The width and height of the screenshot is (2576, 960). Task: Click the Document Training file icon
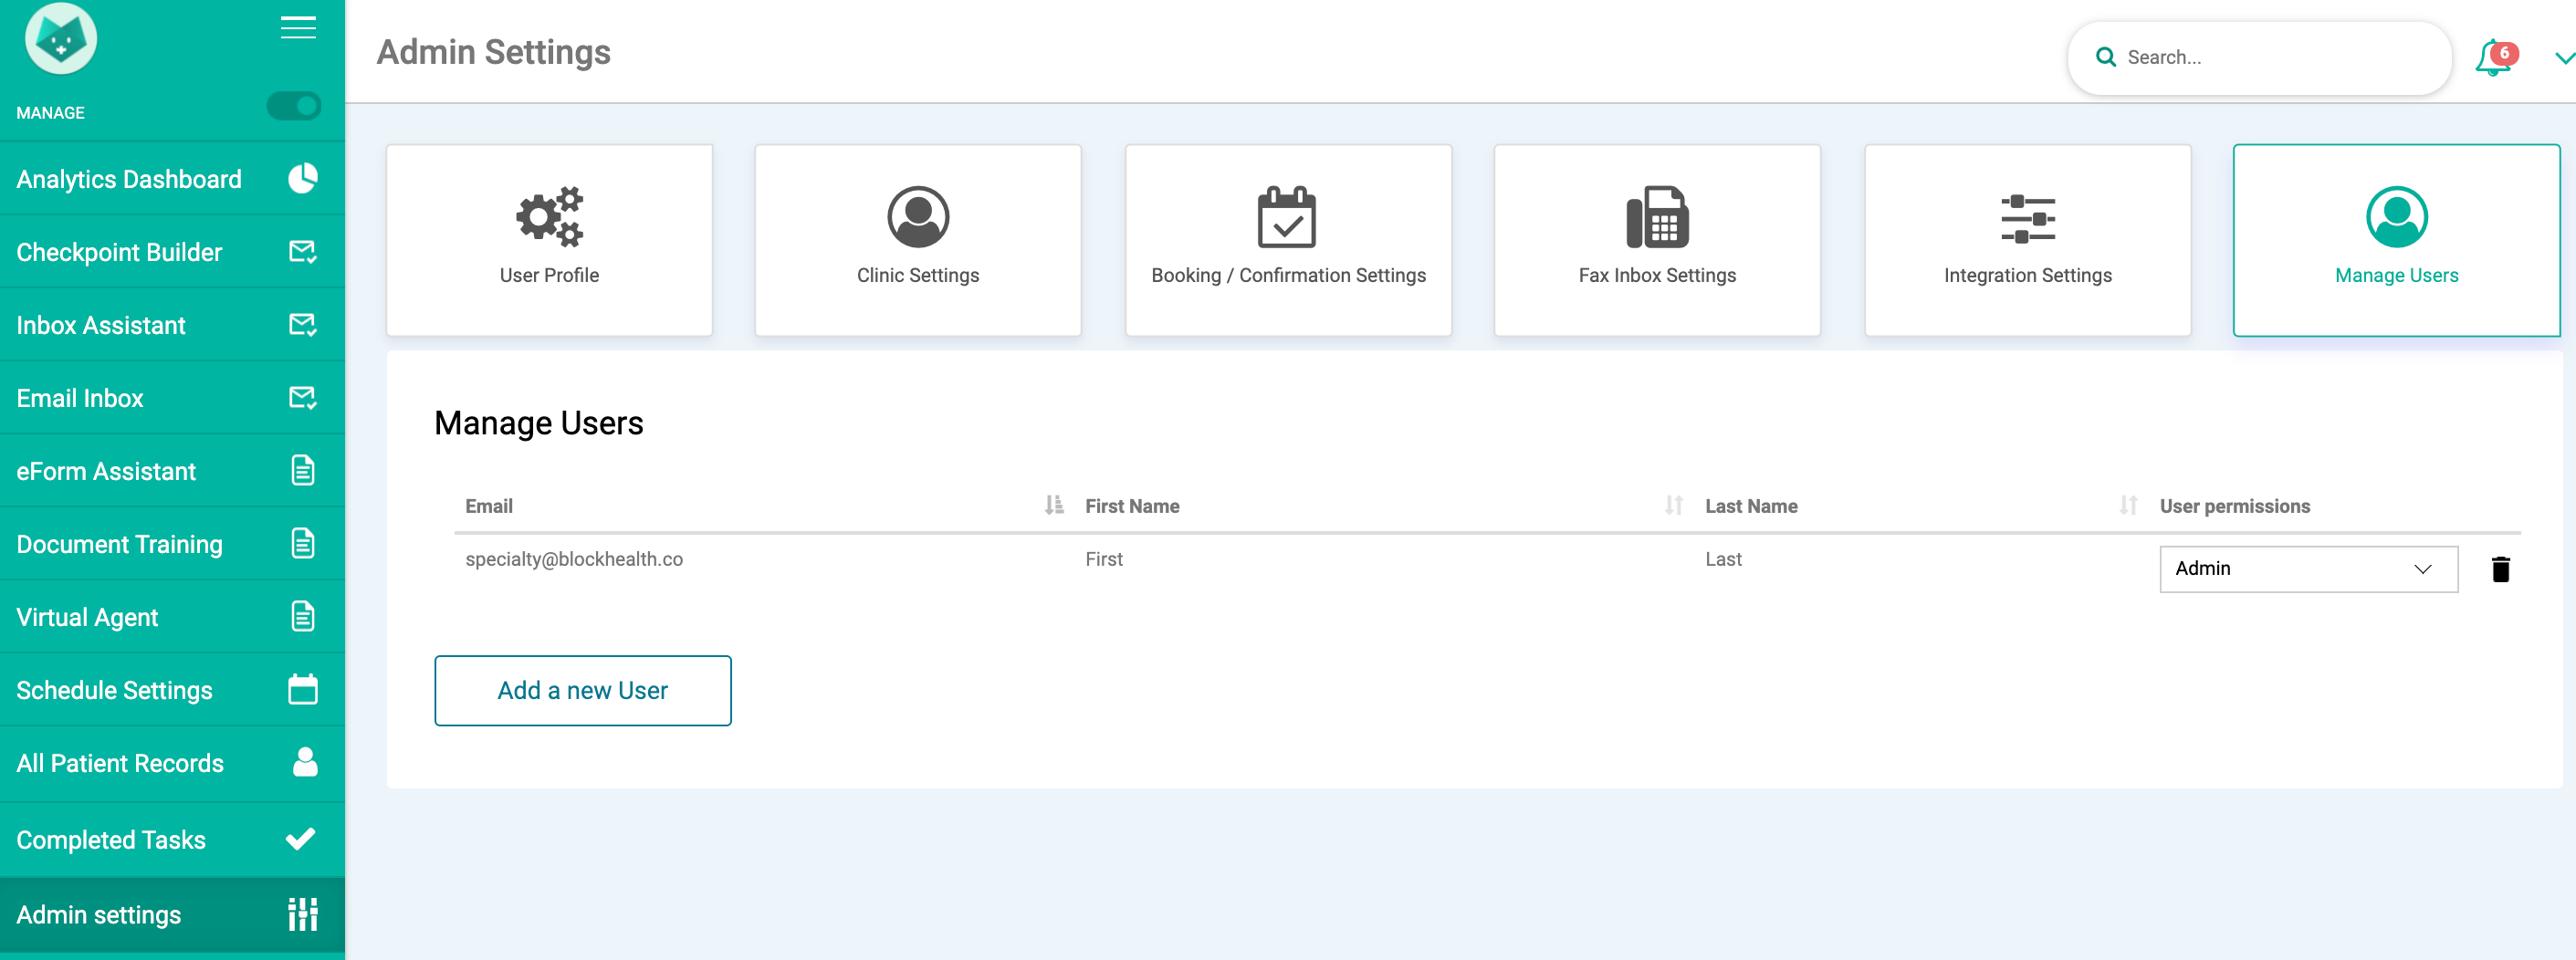[x=303, y=543]
